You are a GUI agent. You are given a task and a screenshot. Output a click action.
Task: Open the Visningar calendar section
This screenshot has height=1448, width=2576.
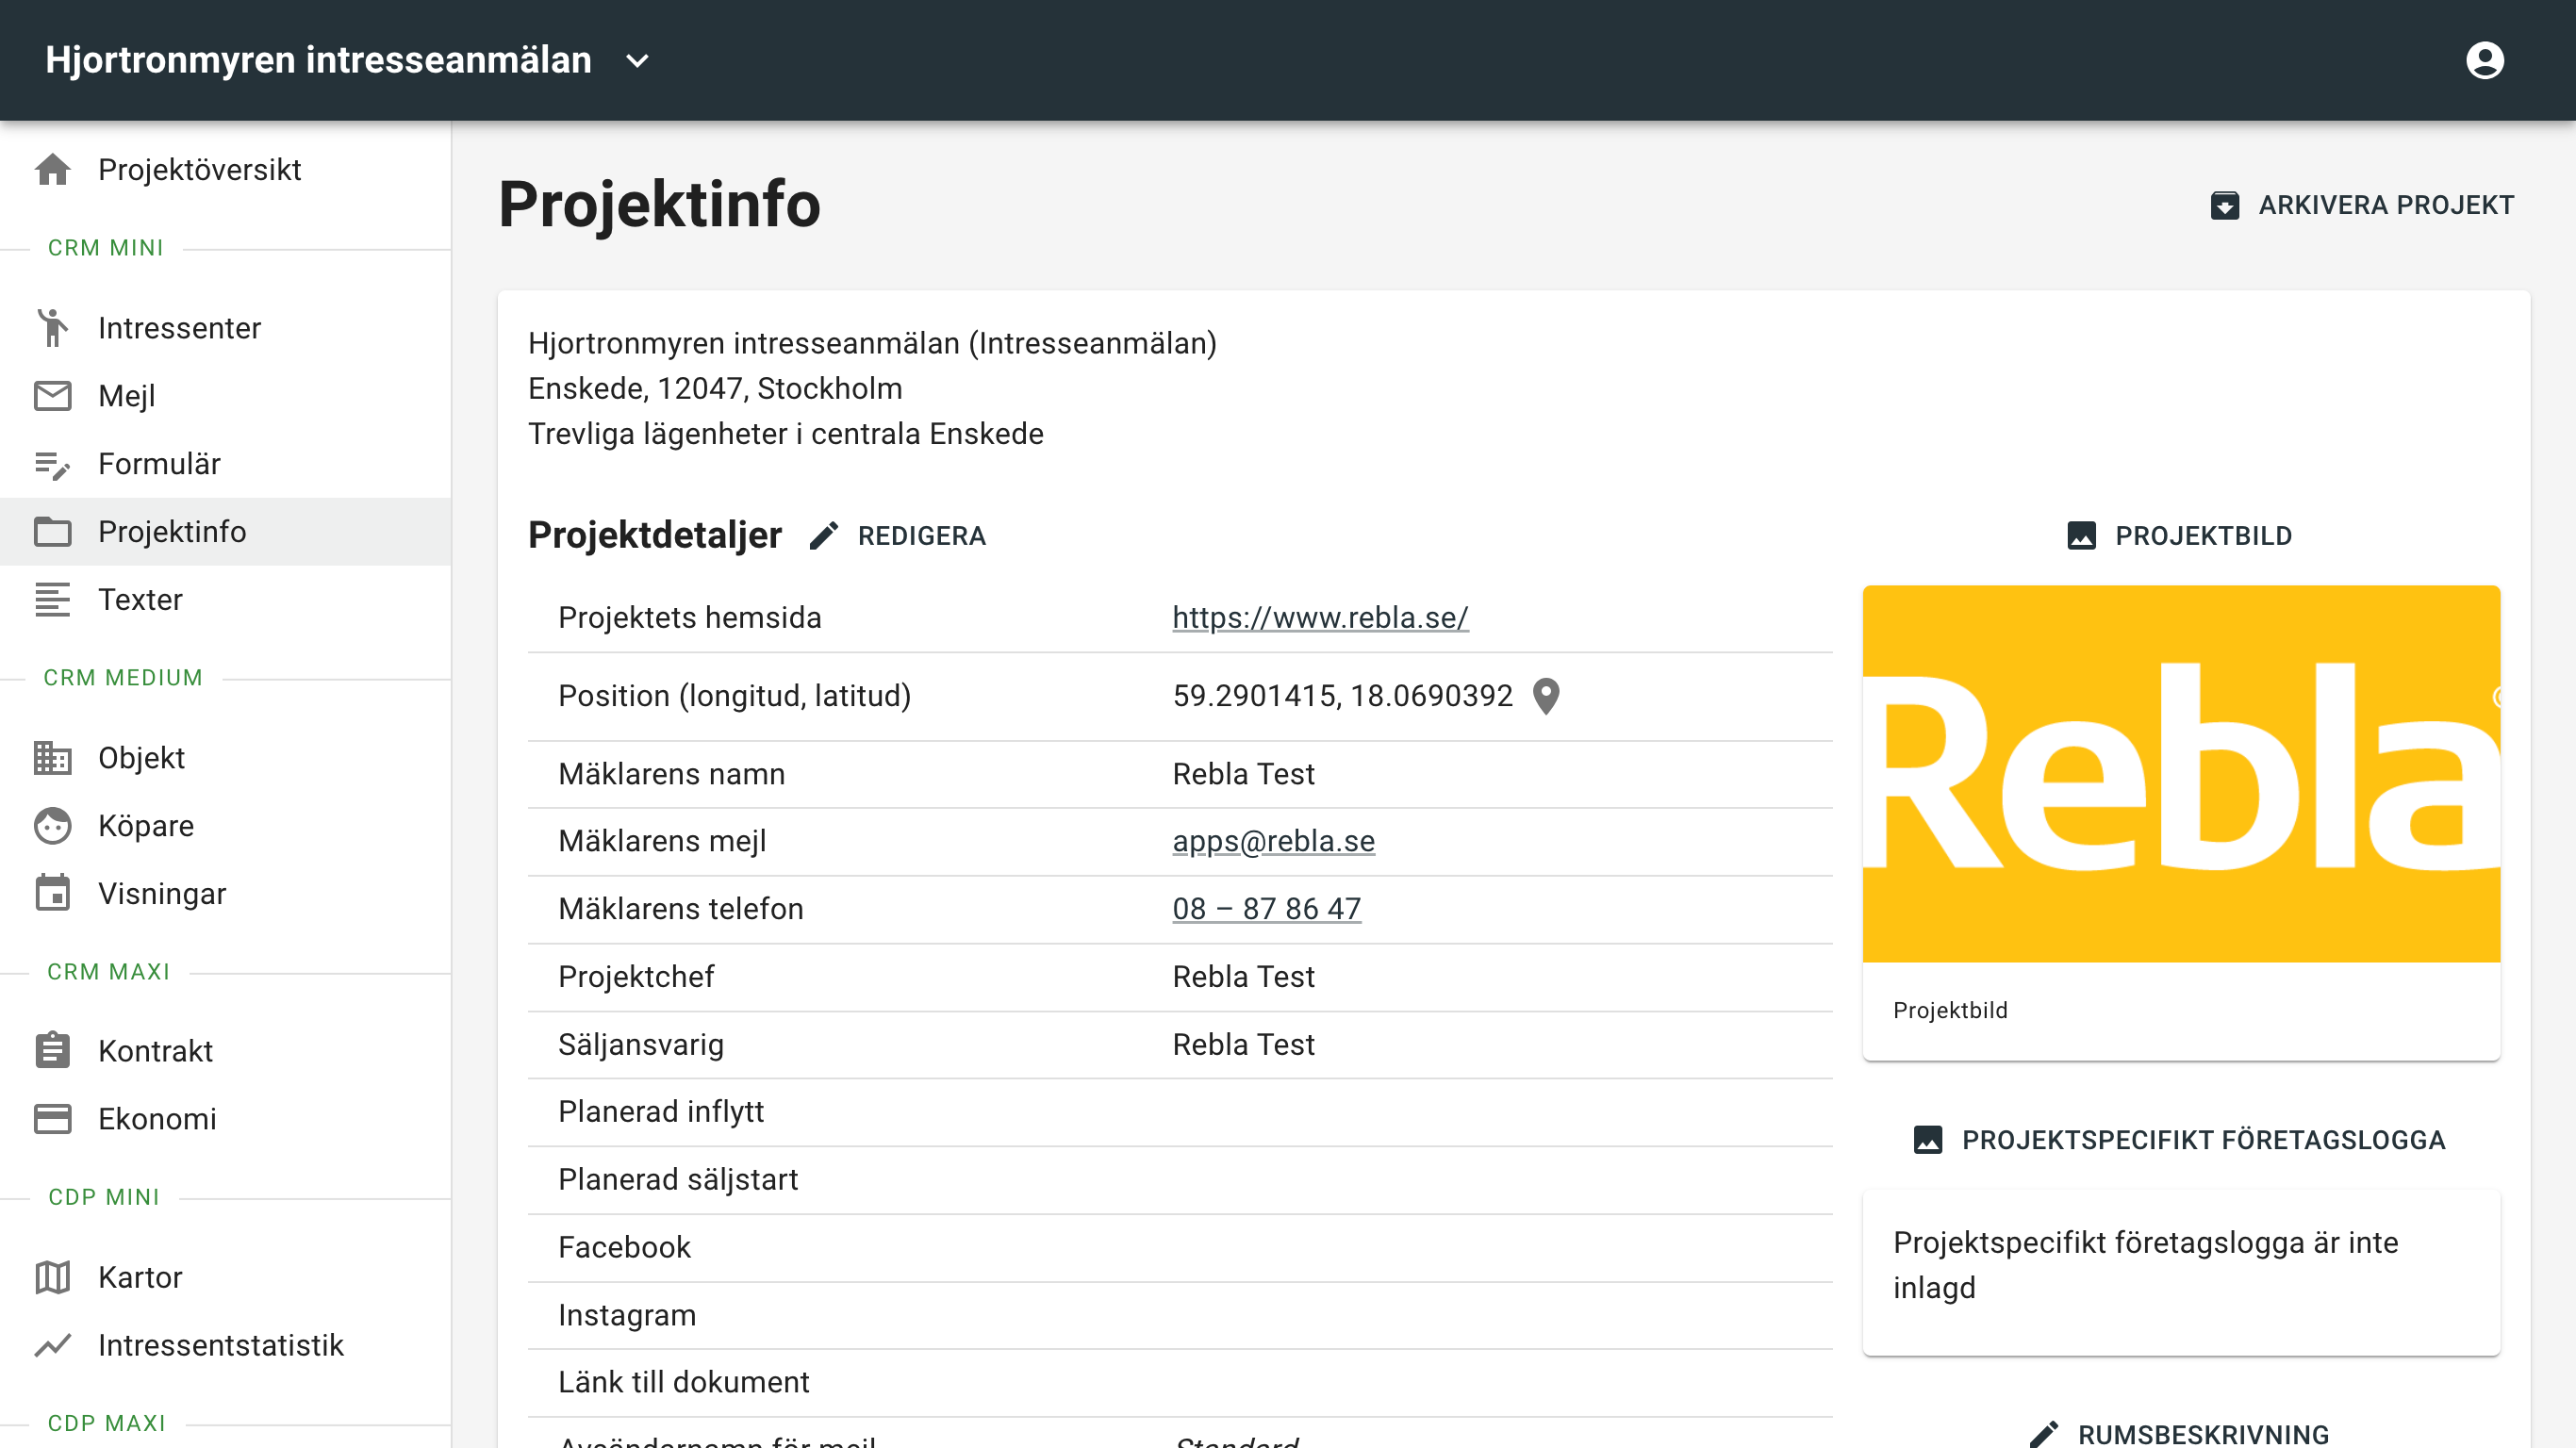tap(162, 894)
